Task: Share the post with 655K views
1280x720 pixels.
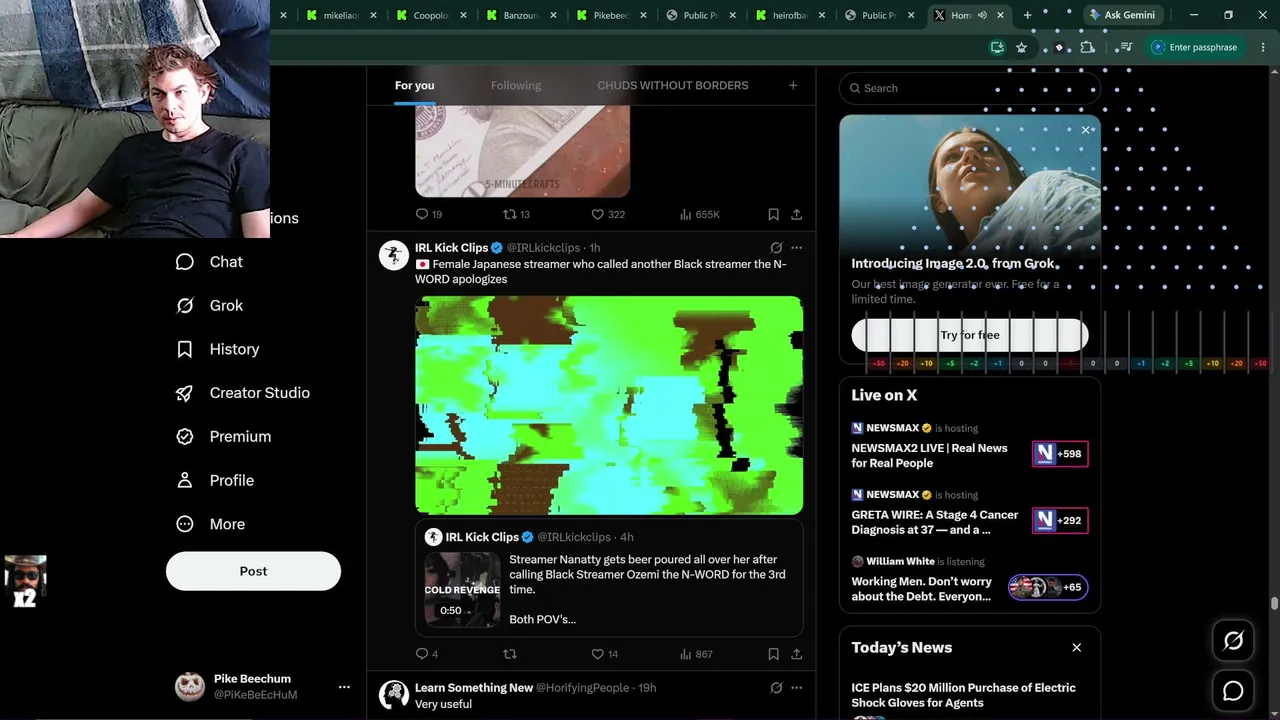Action: (796, 214)
